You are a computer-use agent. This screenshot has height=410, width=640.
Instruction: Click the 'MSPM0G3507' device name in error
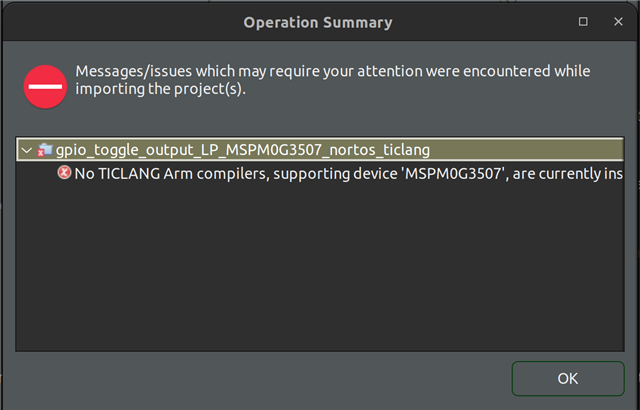[453, 174]
